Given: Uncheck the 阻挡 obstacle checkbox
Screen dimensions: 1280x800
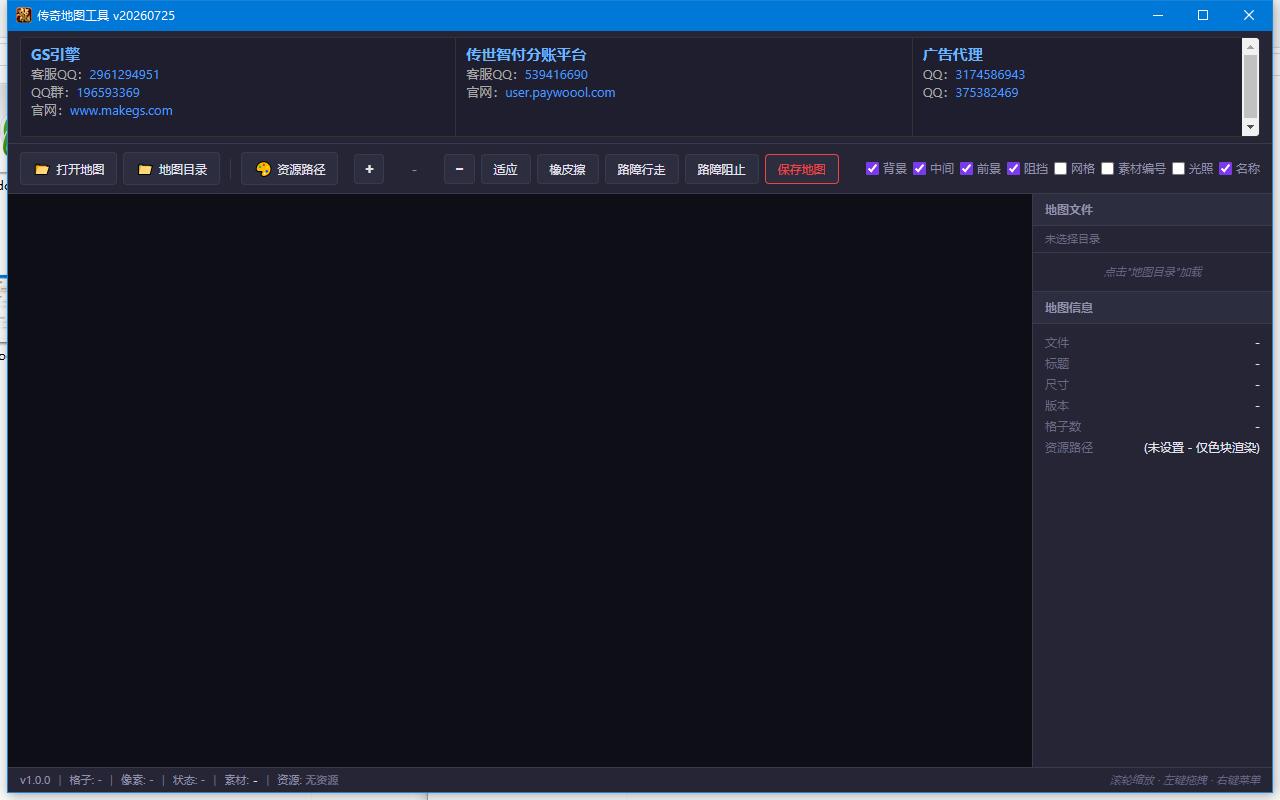Looking at the screenshot, I should coord(1013,168).
